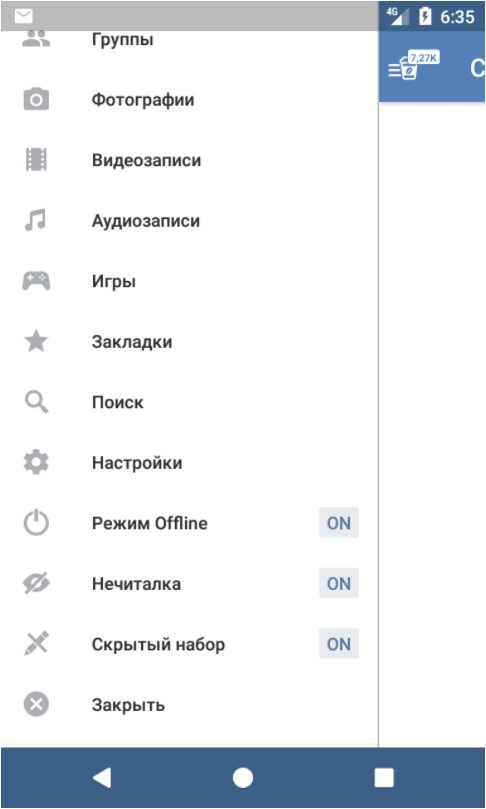Open the Закладки menu item
The width and height of the screenshot is (486, 809).
[189, 342]
